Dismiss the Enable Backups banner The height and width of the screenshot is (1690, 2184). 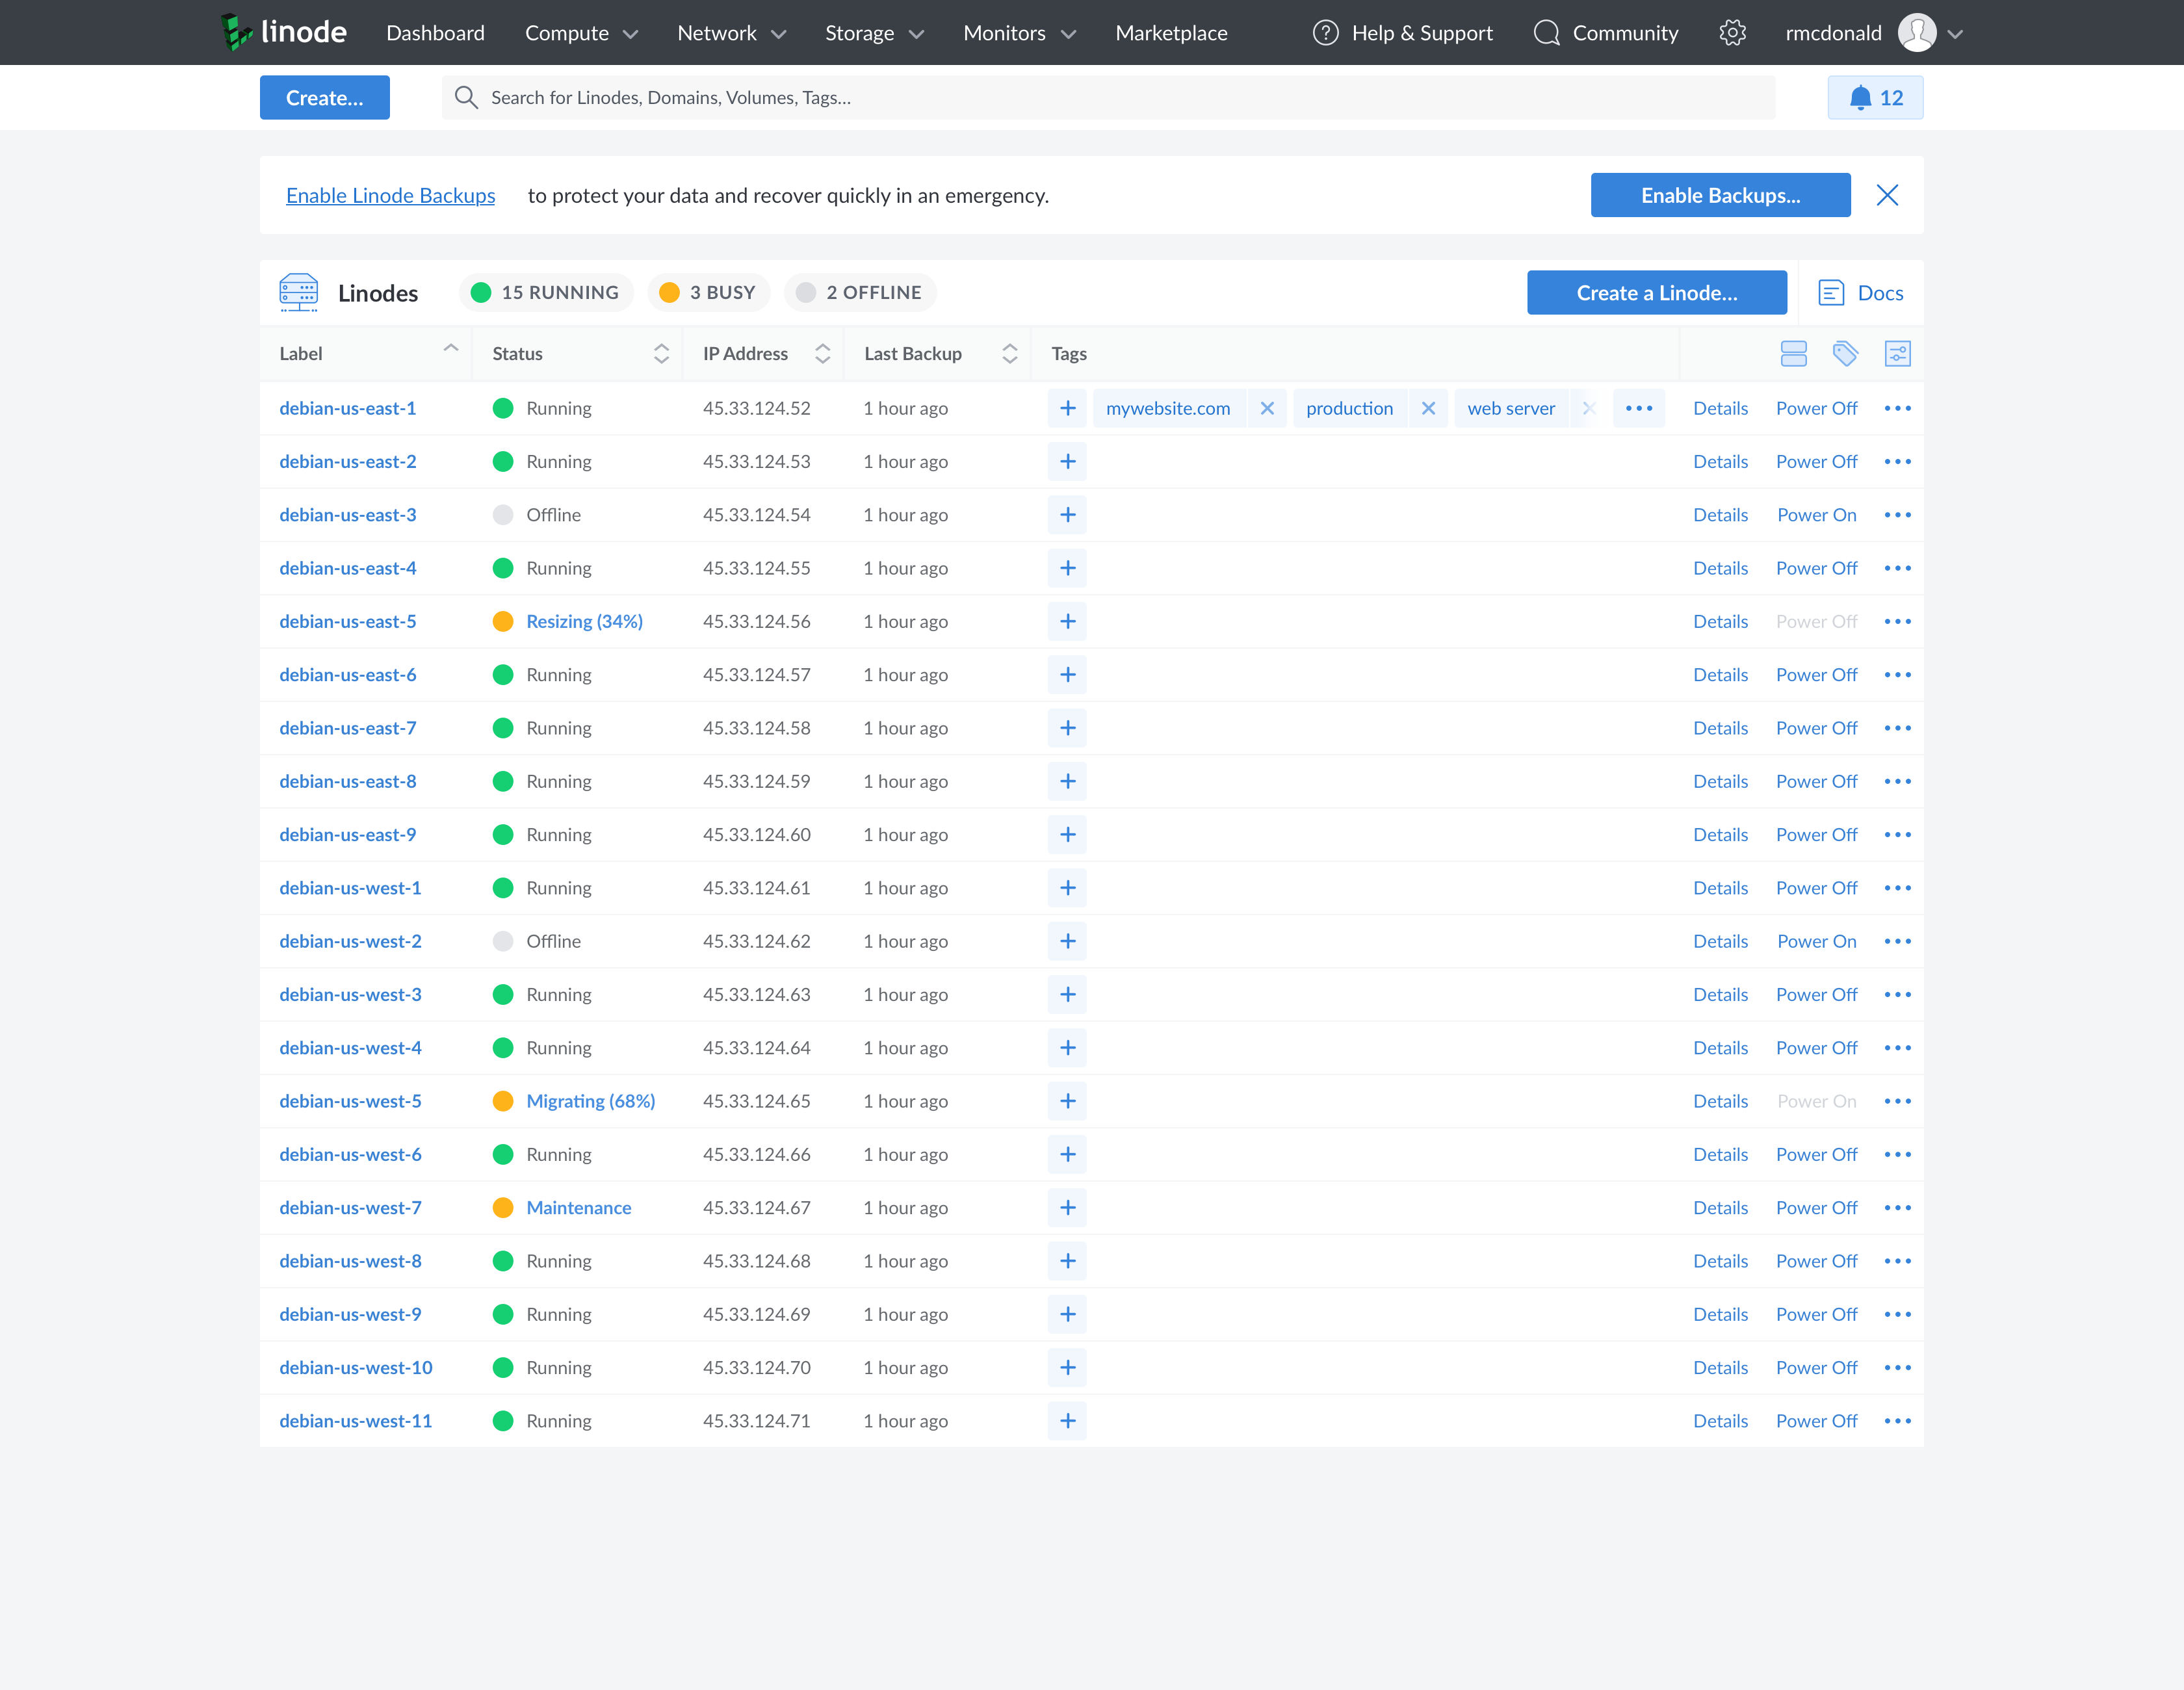[1887, 195]
